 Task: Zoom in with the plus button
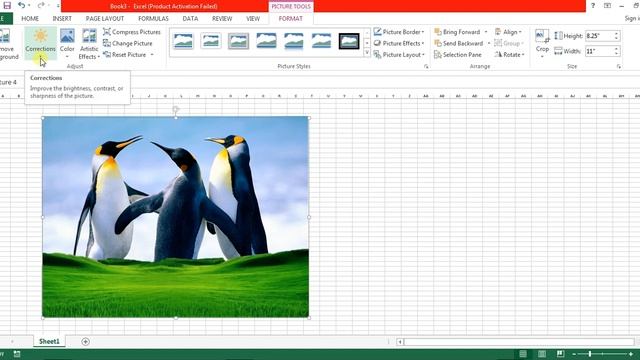click(x=631, y=354)
